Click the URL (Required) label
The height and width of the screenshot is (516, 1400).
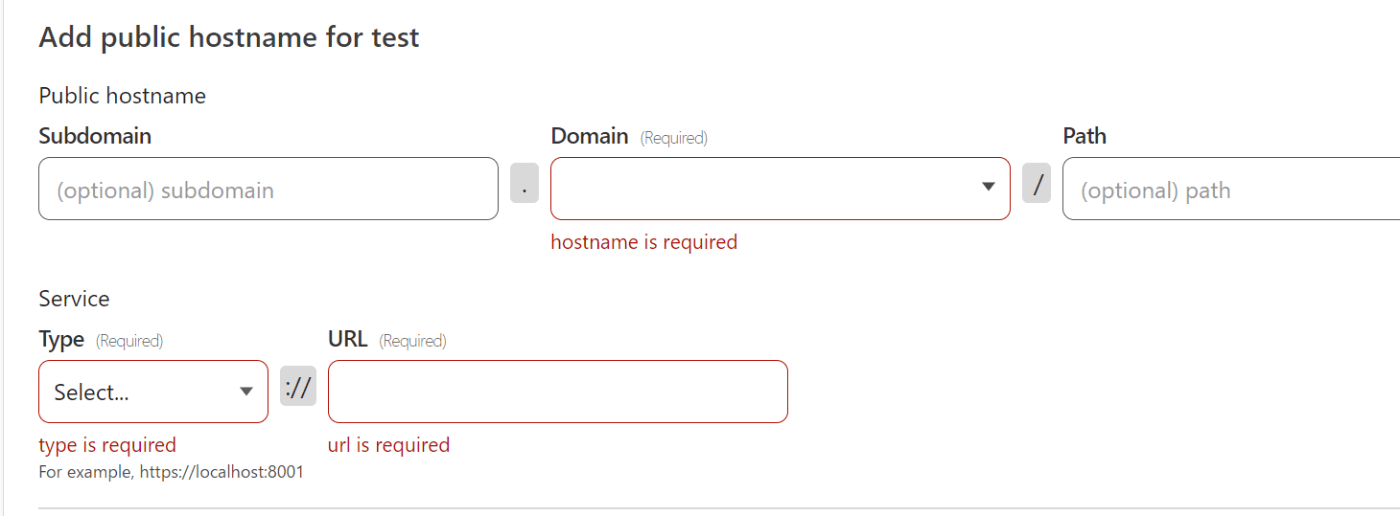coord(387,340)
